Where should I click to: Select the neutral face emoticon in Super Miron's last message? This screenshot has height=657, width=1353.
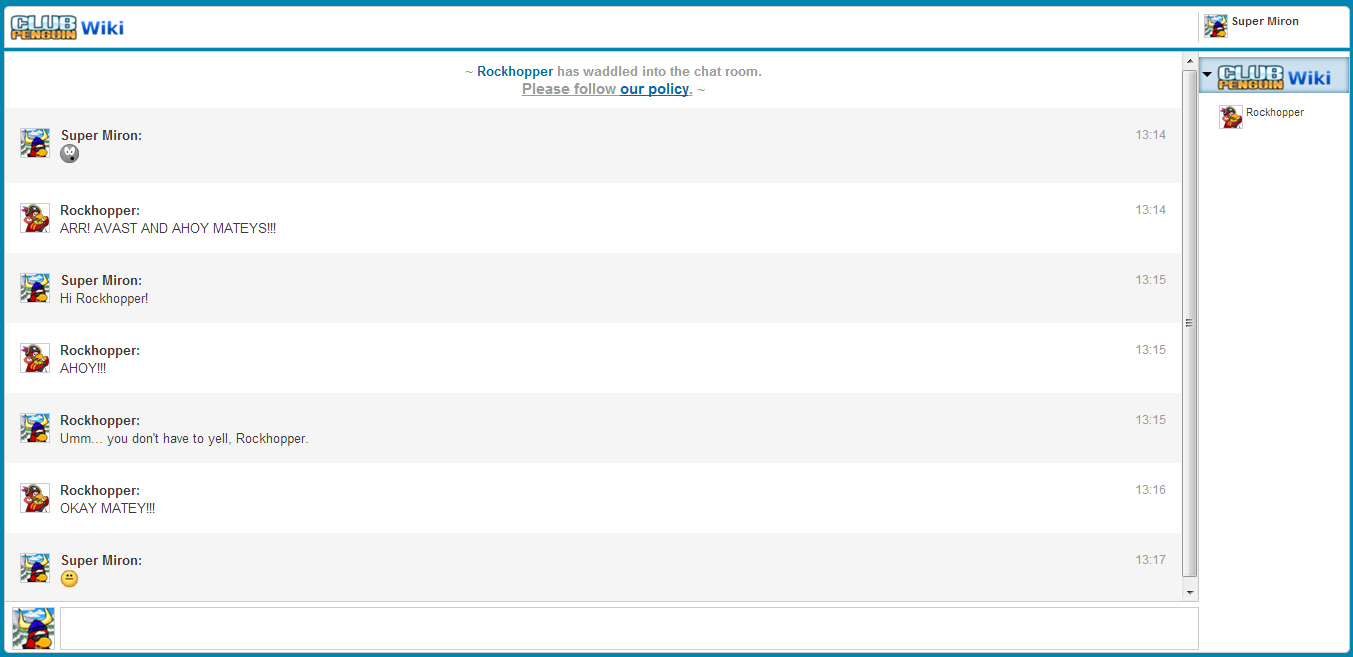[69, 579]
